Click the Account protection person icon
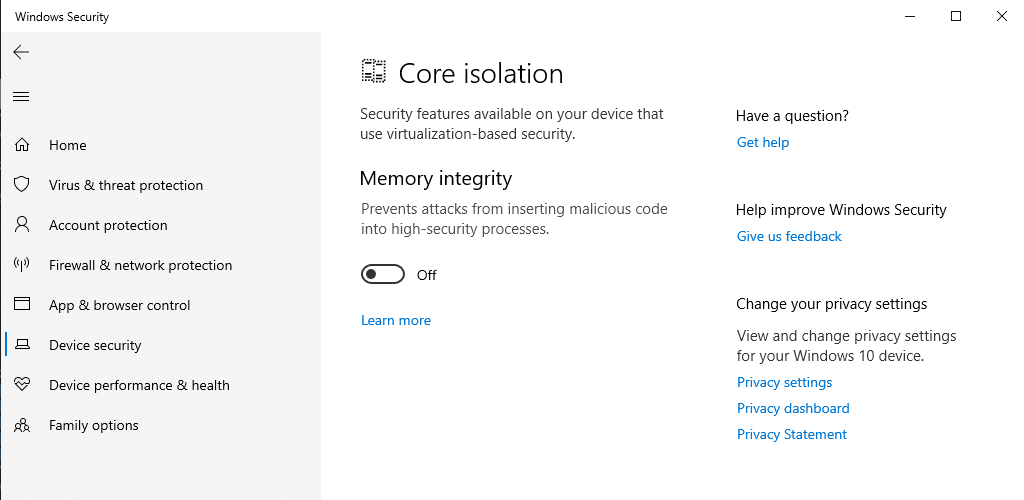 (21, 225)
